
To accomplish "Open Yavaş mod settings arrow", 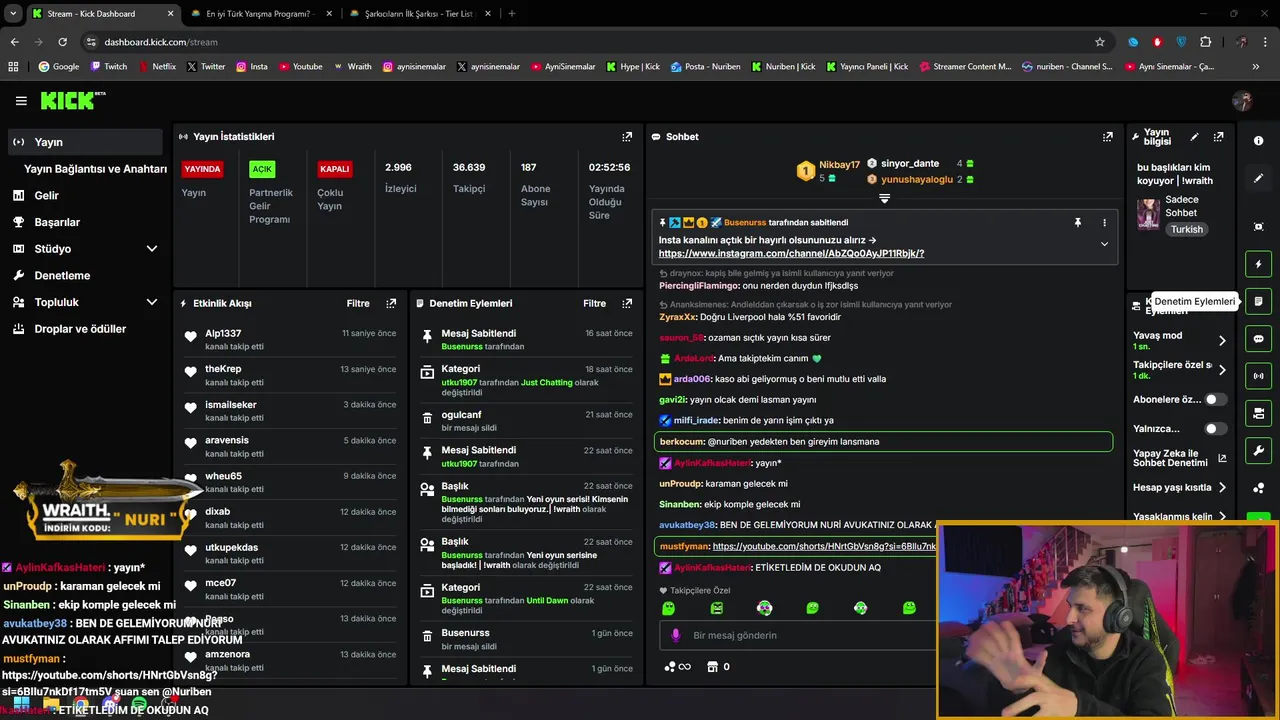I will [x=1221, y=341].
